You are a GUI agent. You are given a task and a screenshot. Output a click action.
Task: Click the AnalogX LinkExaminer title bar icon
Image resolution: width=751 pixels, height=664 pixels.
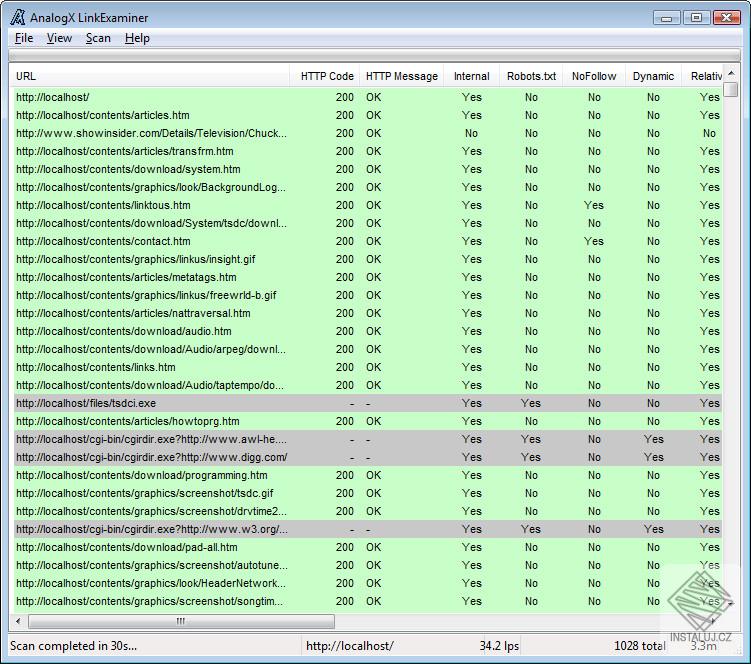pos(18,17)
